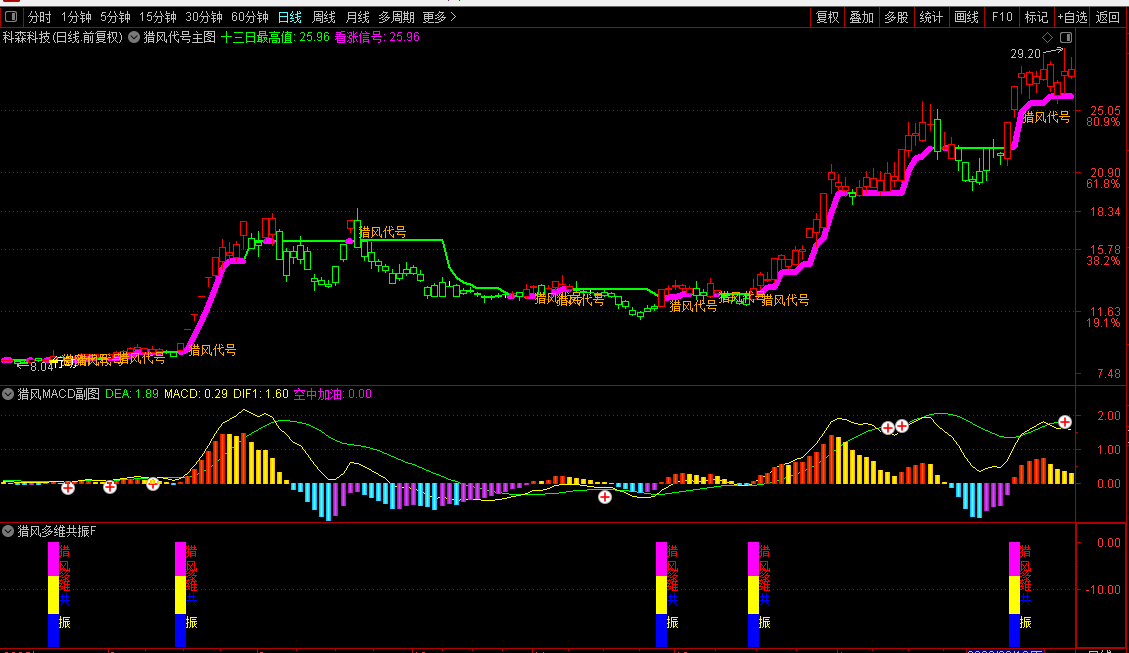
Task: Click the first resonance signal bar on the left
Action: (x=53, y=594)
